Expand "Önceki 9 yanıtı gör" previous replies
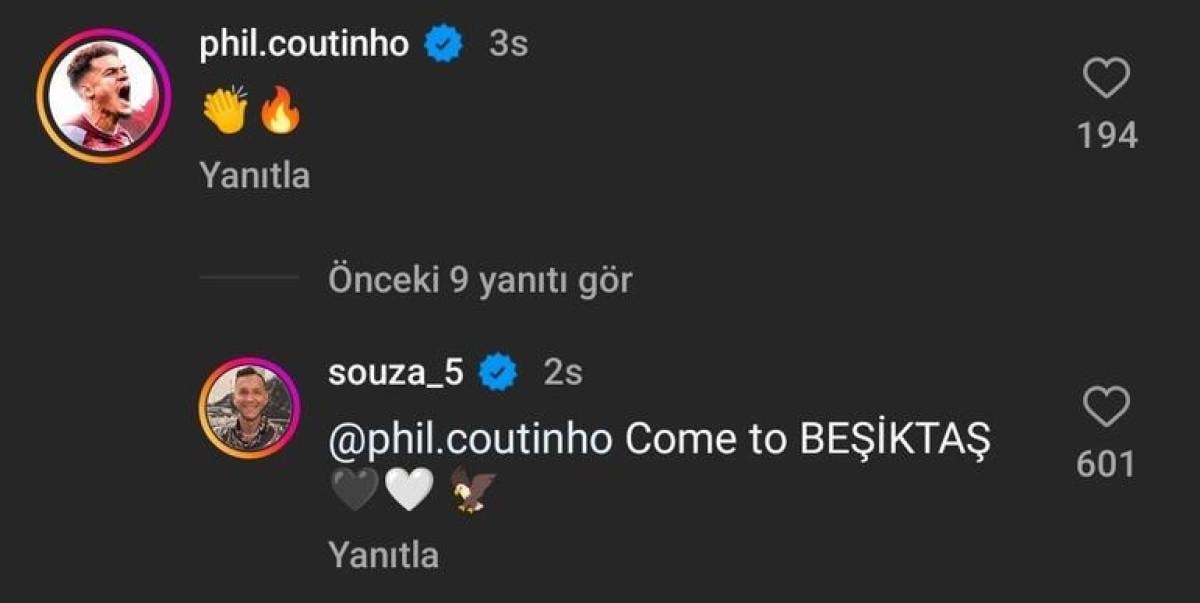The width and height of the screenshot is (1200, 603). (x=480, y=280)
